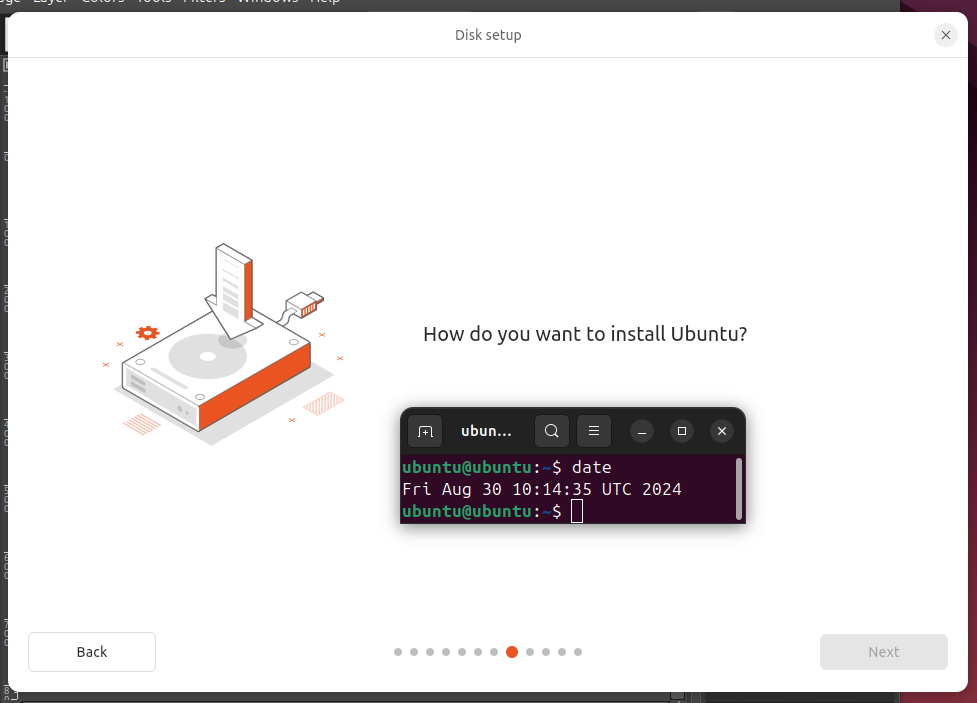Viewport: 977px width, 703px height.
Task: Click the 'Fri Aug 30 10:14:35 UTC 2024' output line
Action: pos(541,489)
